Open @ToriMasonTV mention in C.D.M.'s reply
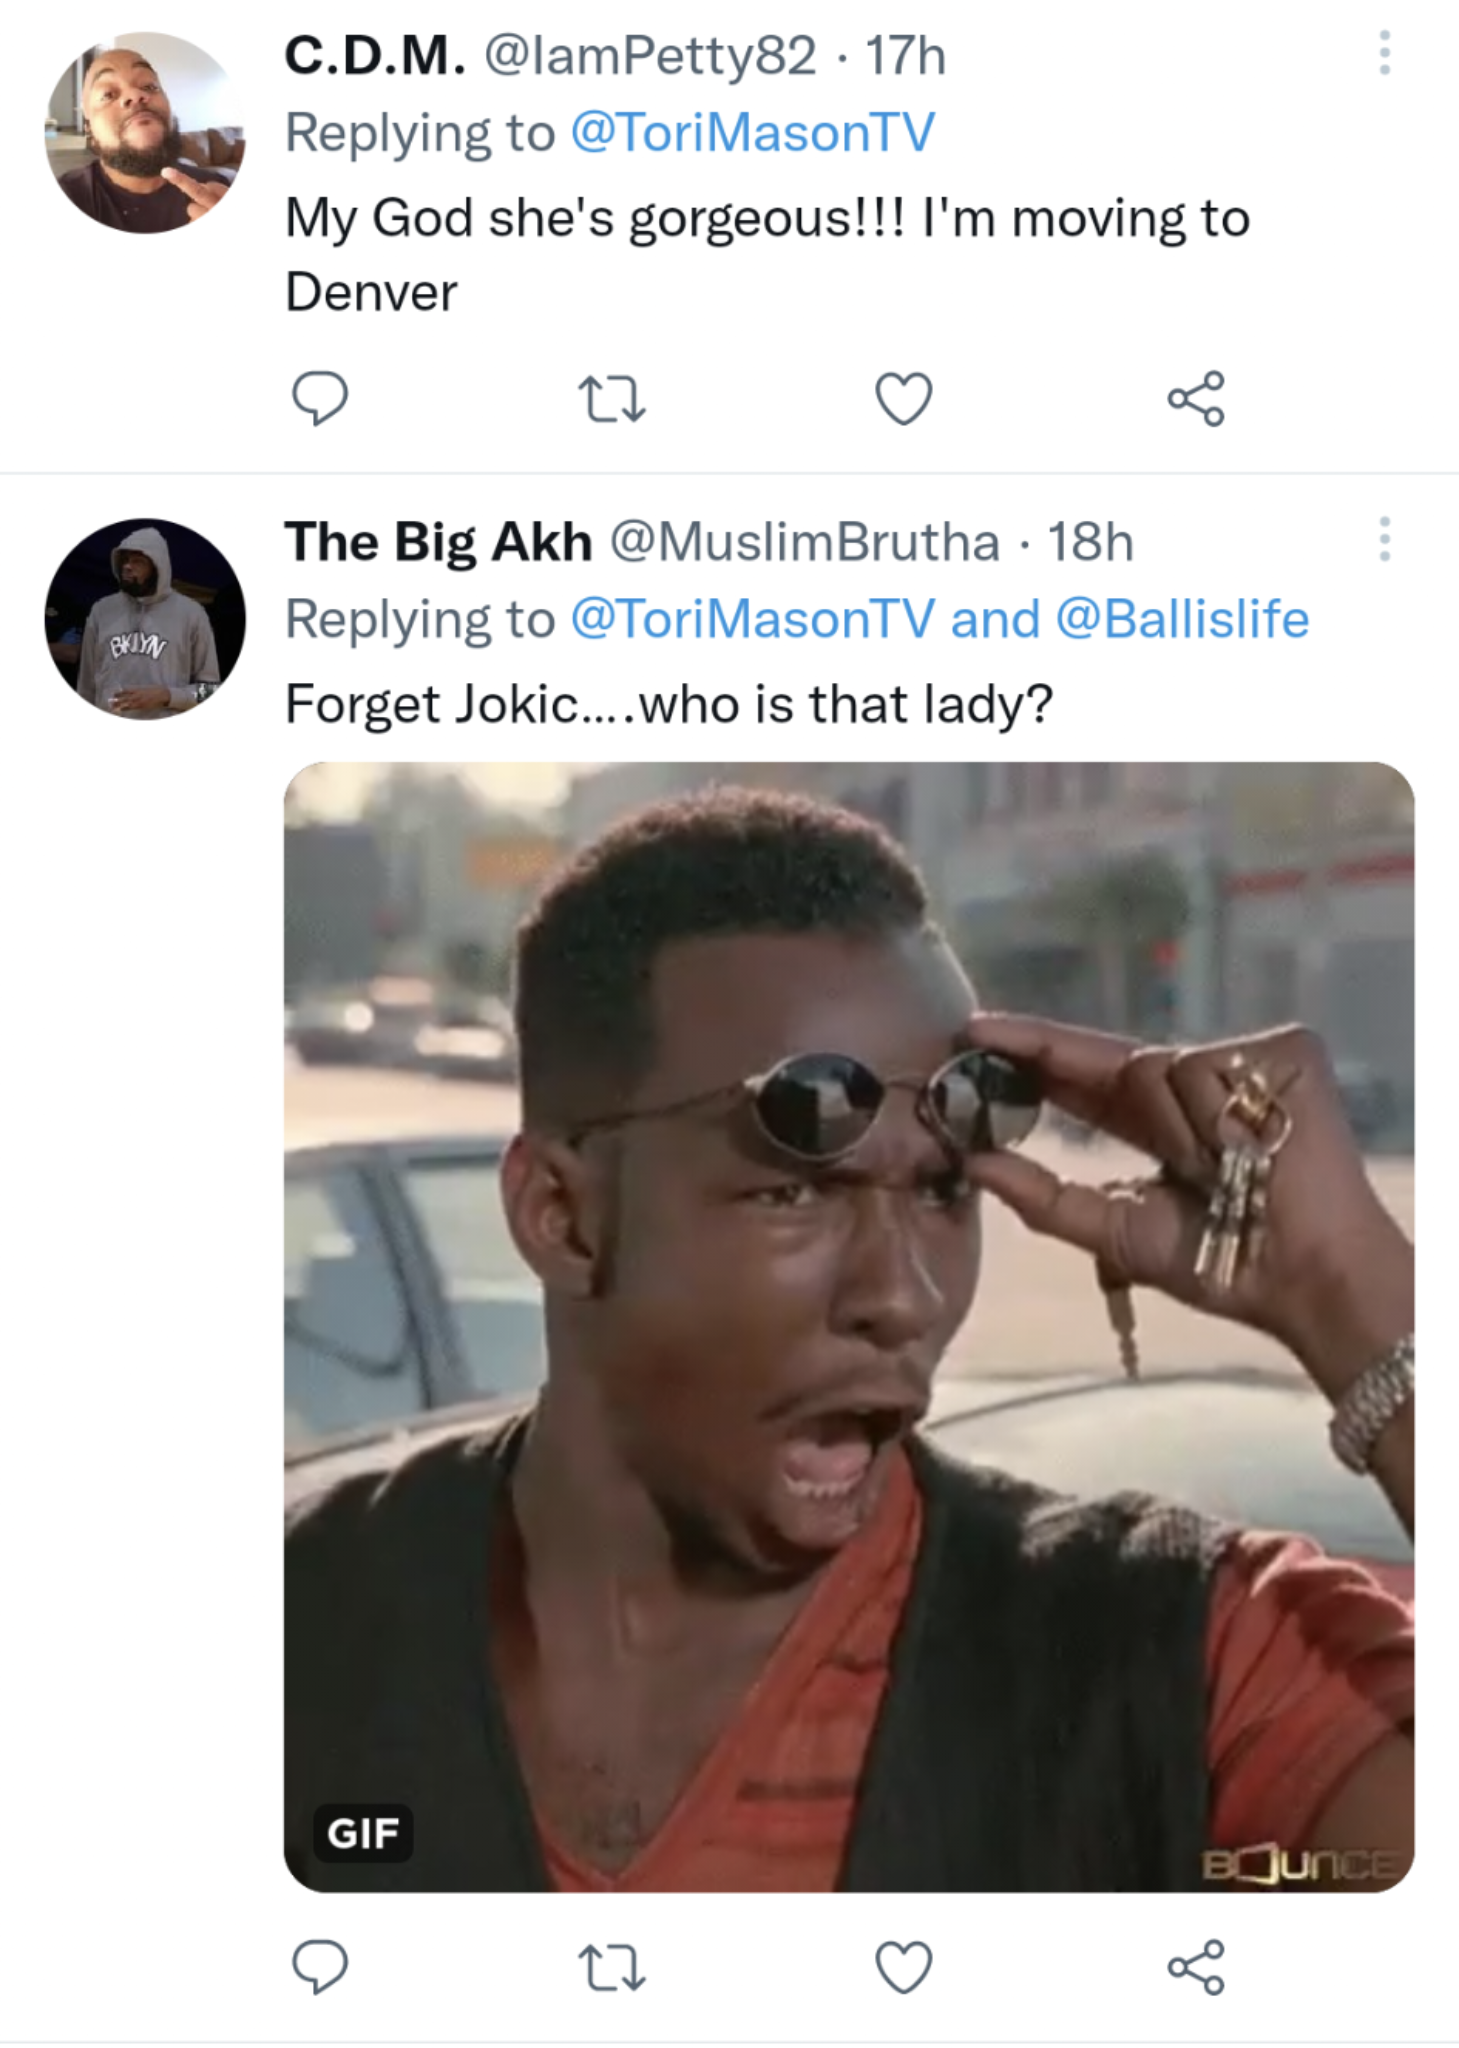This screenshot has height=2048, width=1459. 752,133
